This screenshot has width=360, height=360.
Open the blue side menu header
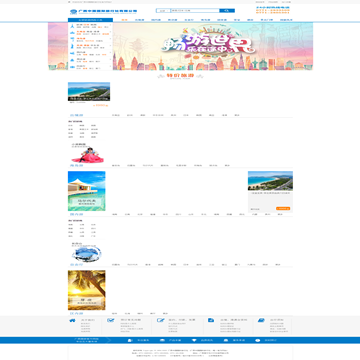pos(90,20)
